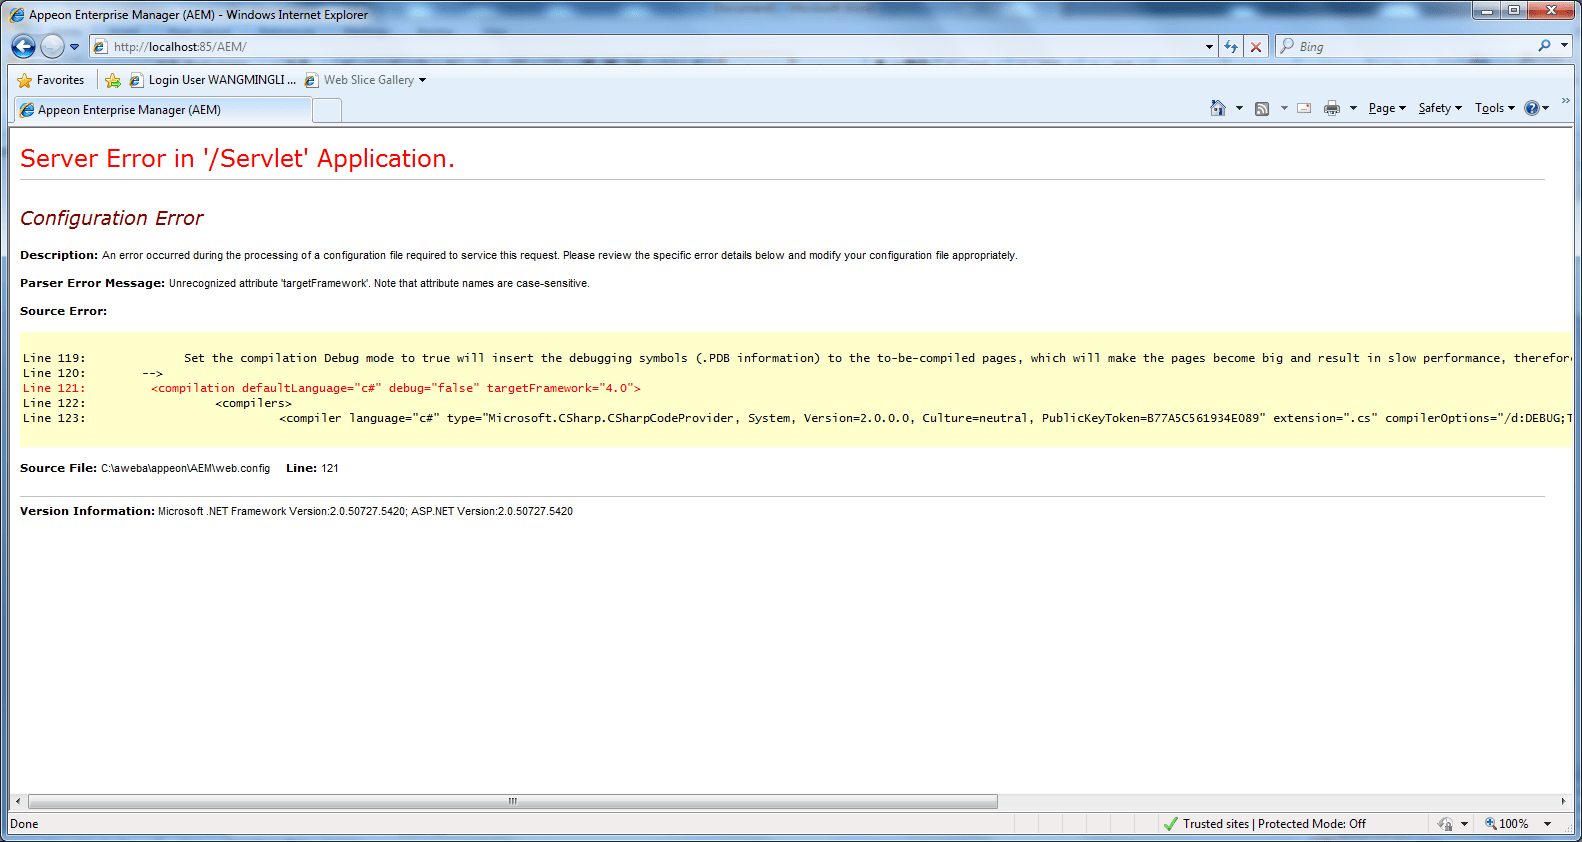
Task: Minimize the Internet Explorer window
Action: click(x=1486, y=11)
